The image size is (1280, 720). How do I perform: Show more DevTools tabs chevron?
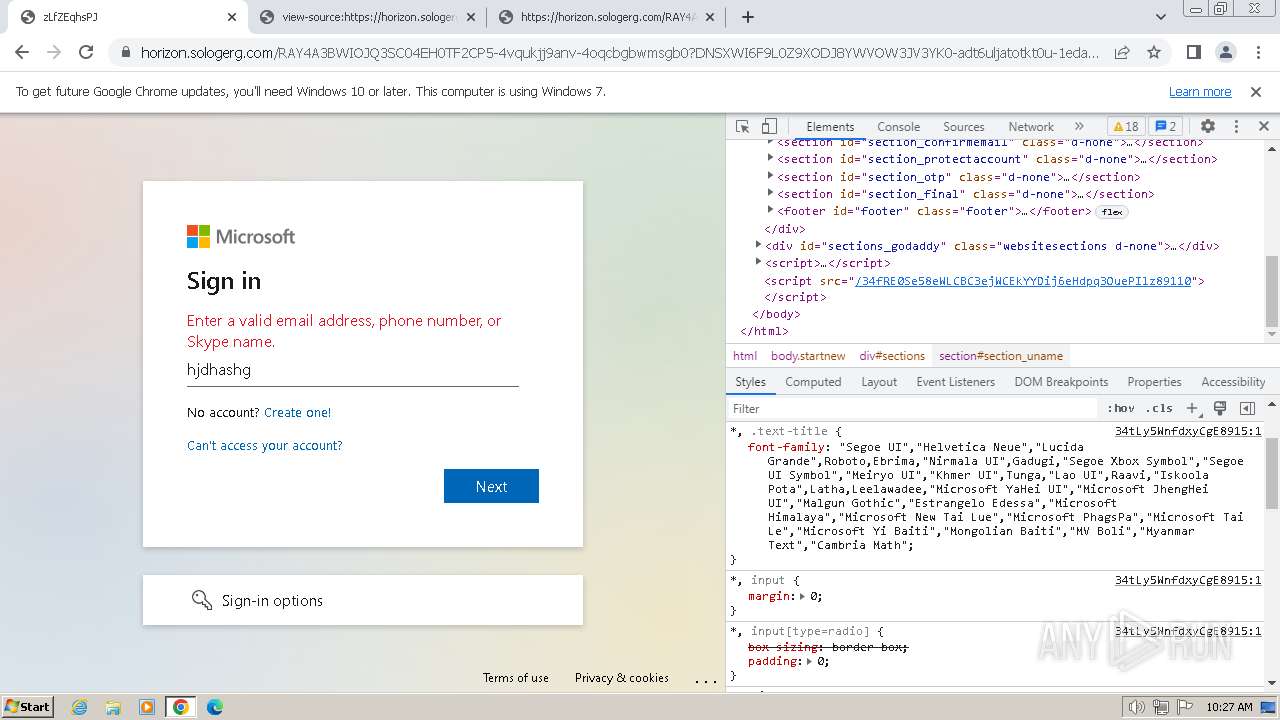(1079, 127)
